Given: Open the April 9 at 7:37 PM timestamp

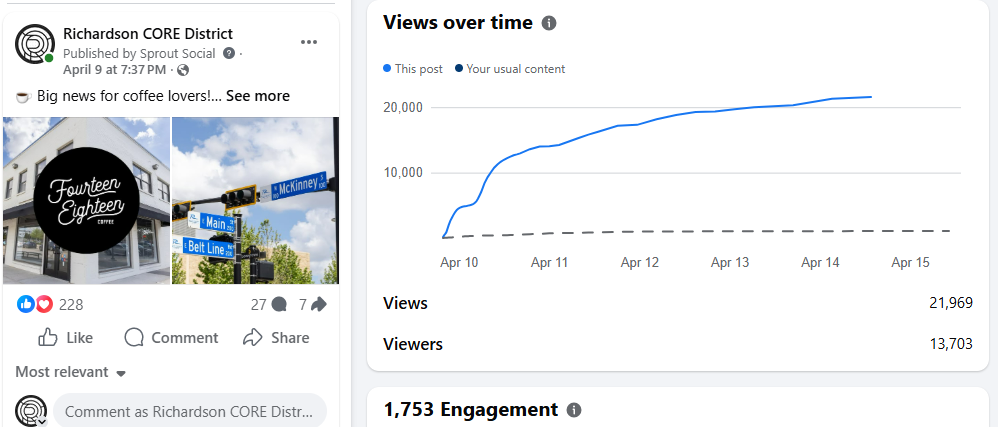Looking at the screenshot, I should tap(115, 69).
